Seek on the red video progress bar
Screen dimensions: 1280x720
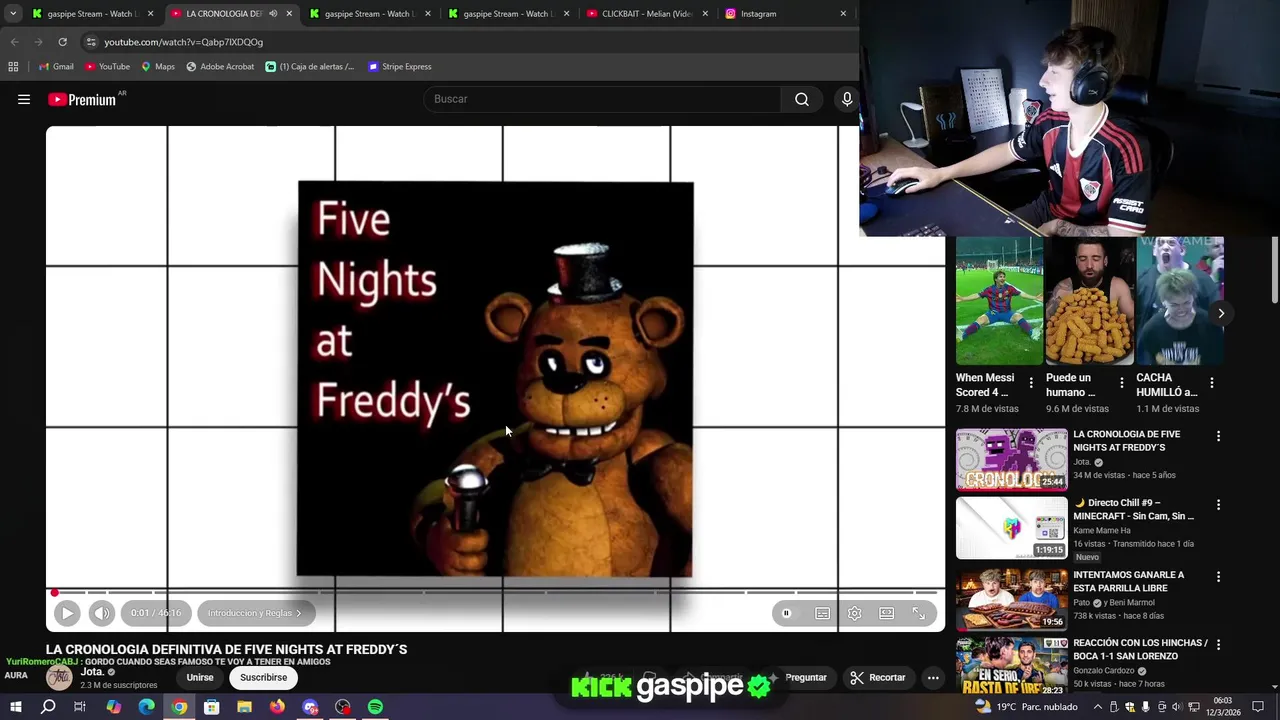495,592
